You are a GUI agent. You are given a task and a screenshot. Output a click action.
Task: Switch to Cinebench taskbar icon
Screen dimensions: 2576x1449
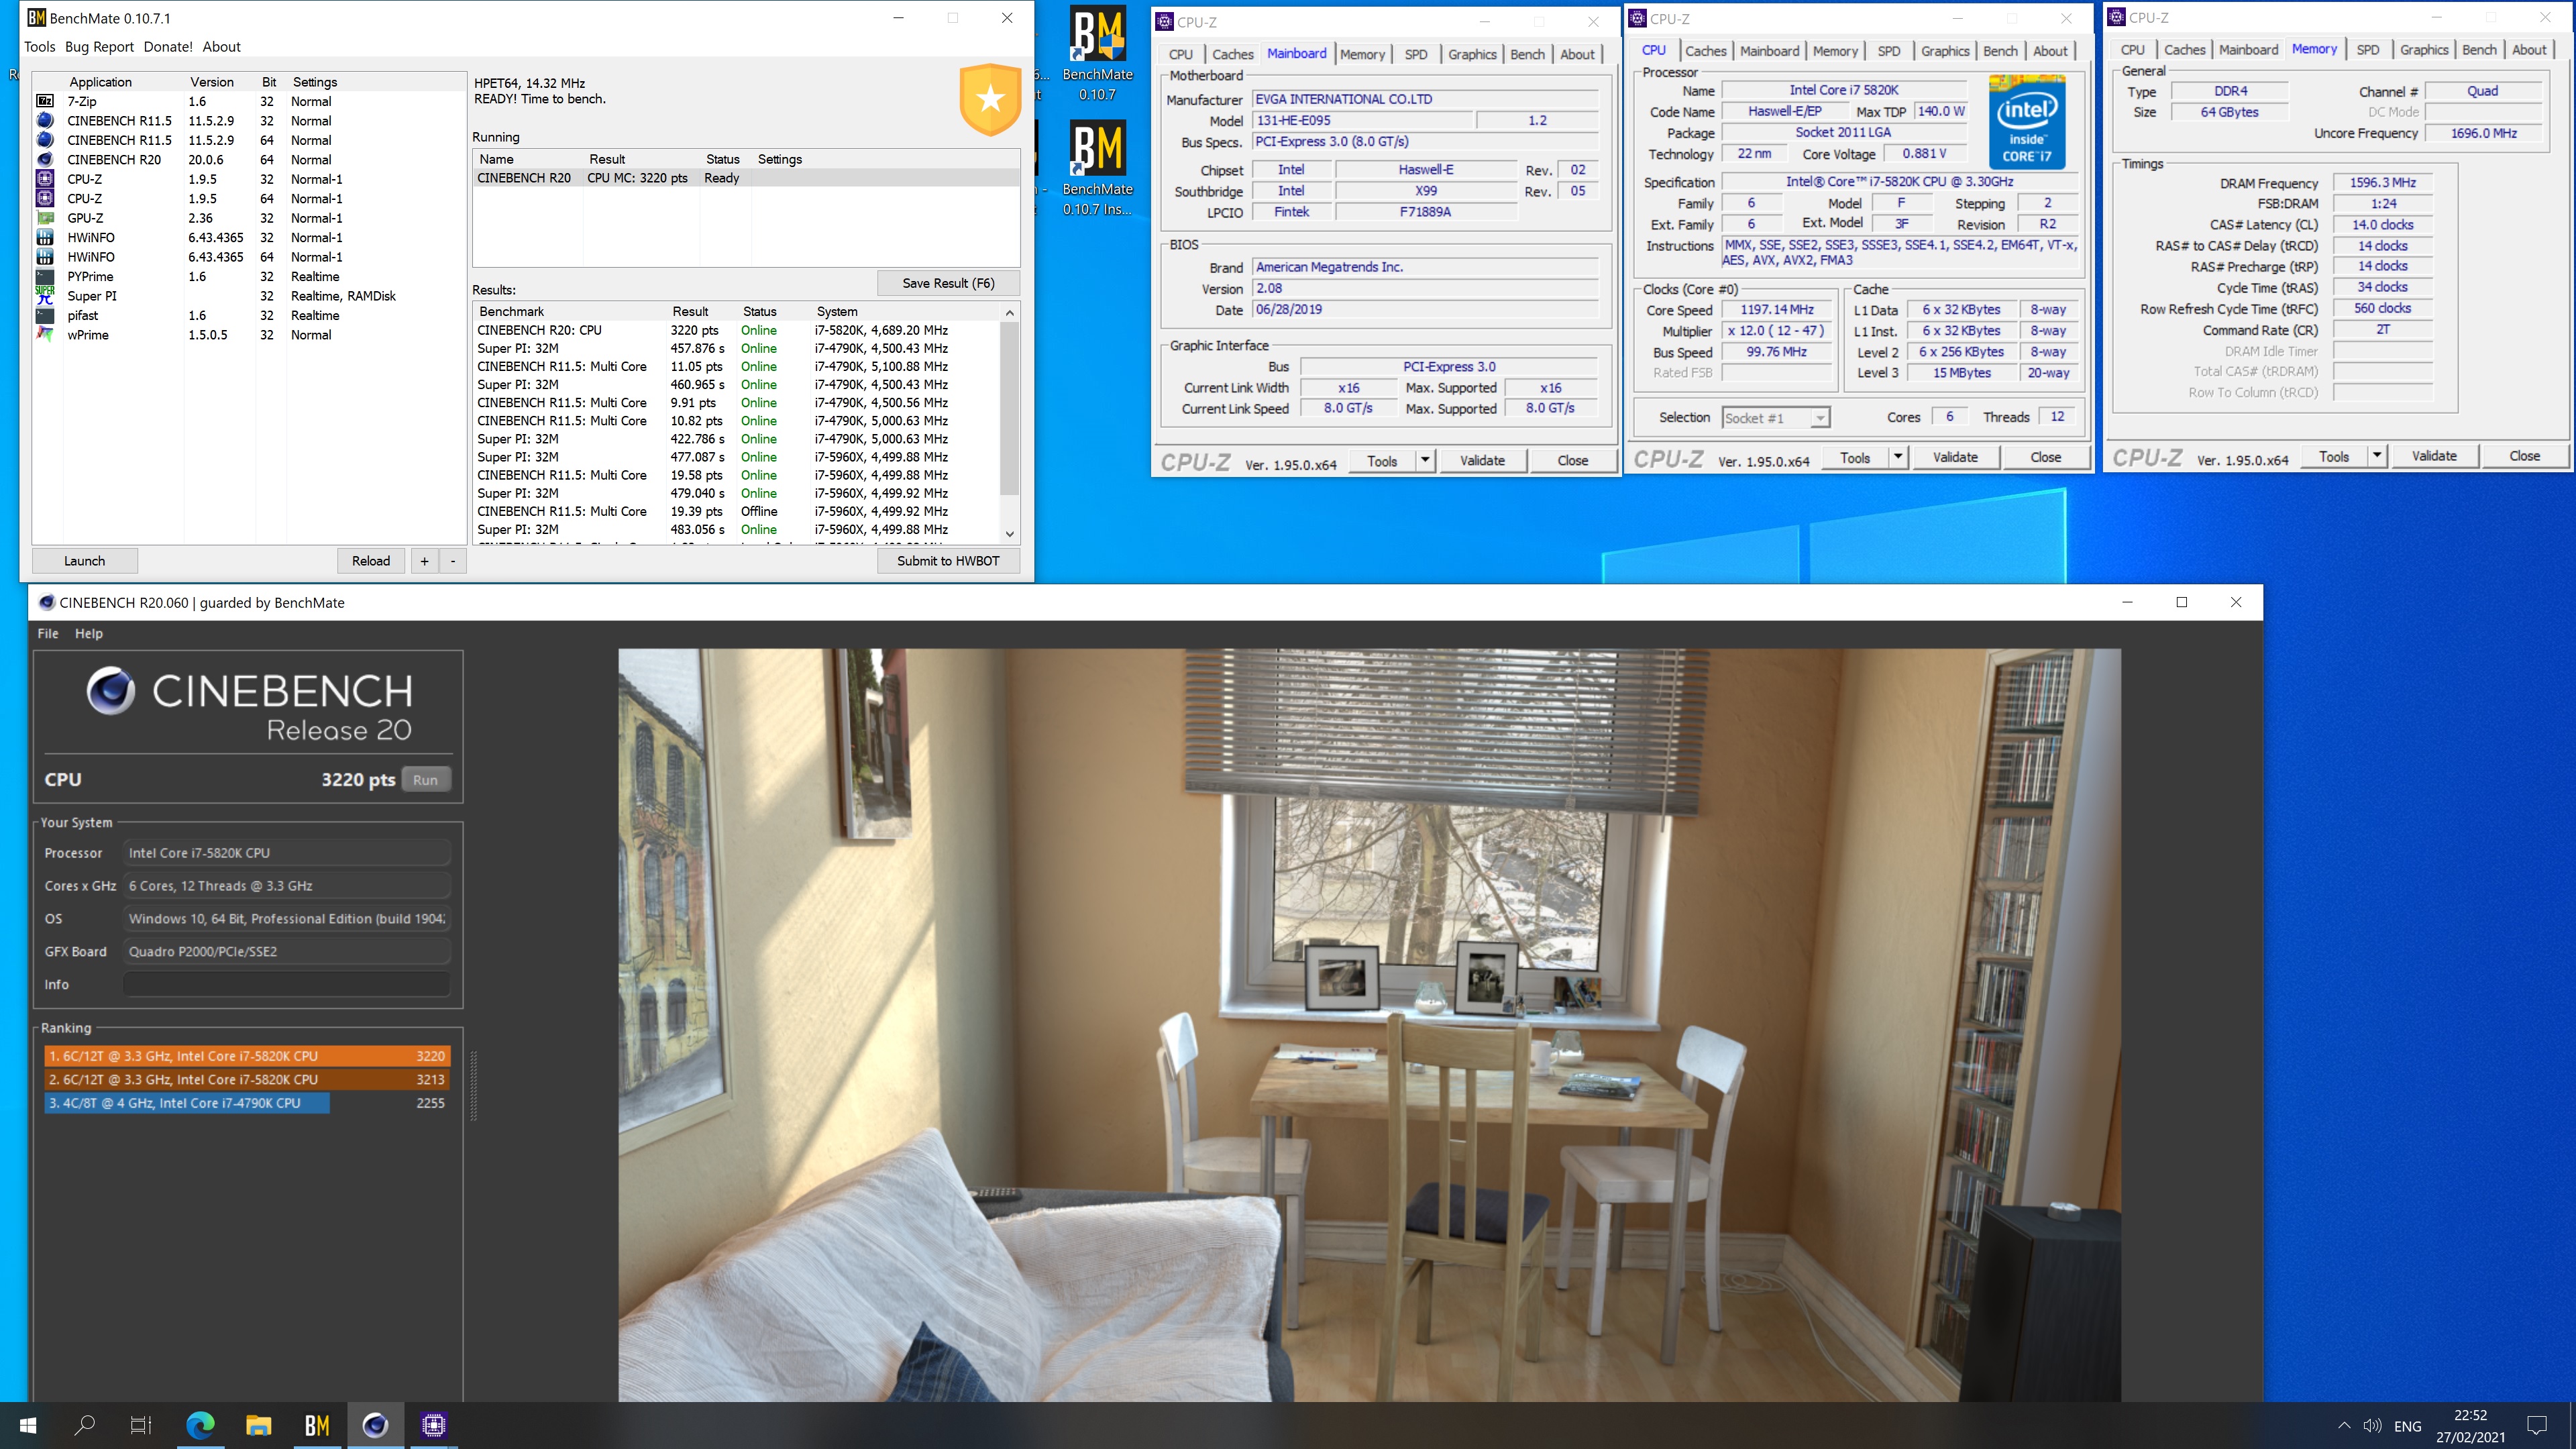pyautogui.click(x=375, y=1425)
